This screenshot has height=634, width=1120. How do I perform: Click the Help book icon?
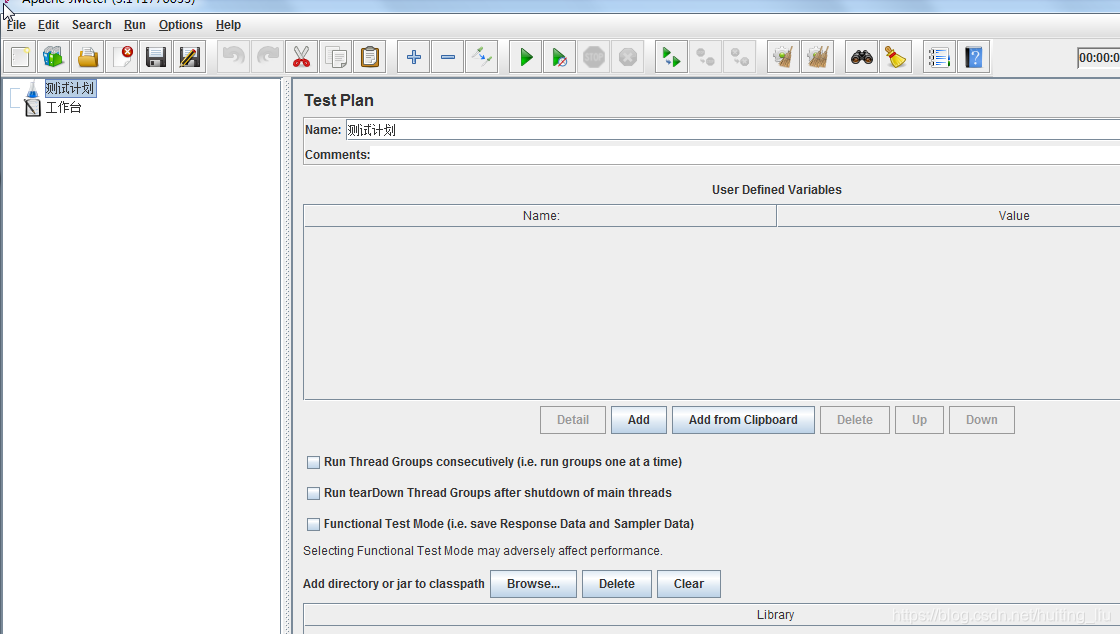coord(974,57)
